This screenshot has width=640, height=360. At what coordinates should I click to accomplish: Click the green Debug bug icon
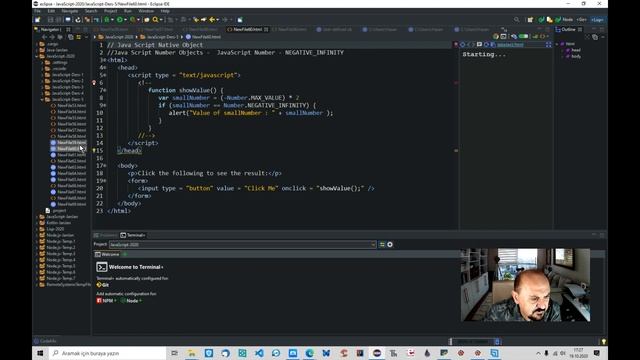pos(107,20)
